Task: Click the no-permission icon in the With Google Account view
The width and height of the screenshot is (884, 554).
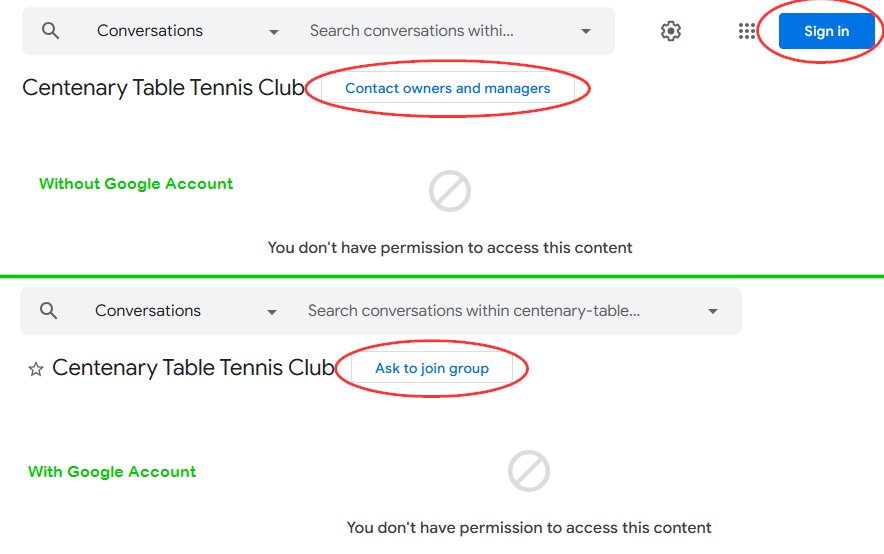Action: click(529, 470)
